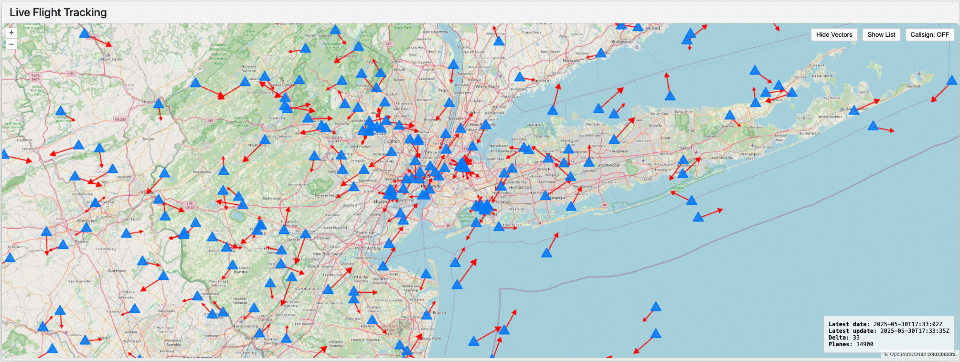Click the Latest update timestamp line
This screenshot has height=362, width=960.
(x=889, y=330)
